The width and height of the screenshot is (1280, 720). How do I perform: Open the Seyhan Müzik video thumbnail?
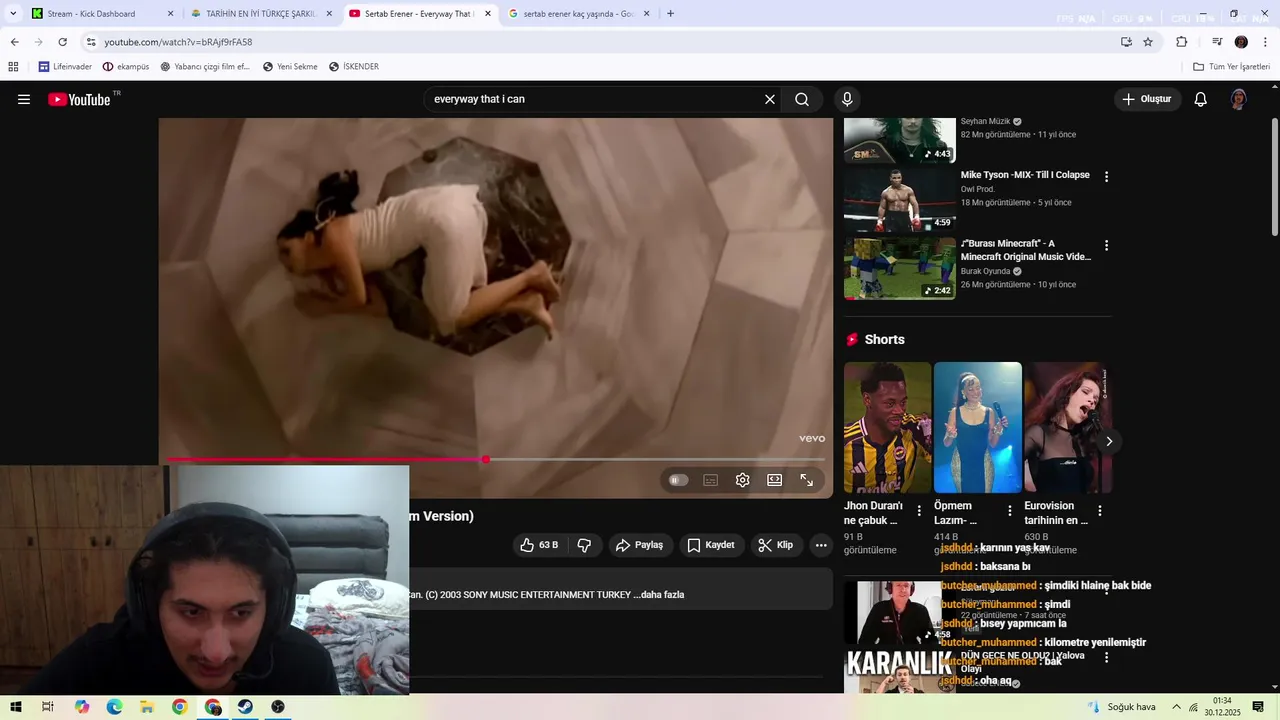[899, 140]
